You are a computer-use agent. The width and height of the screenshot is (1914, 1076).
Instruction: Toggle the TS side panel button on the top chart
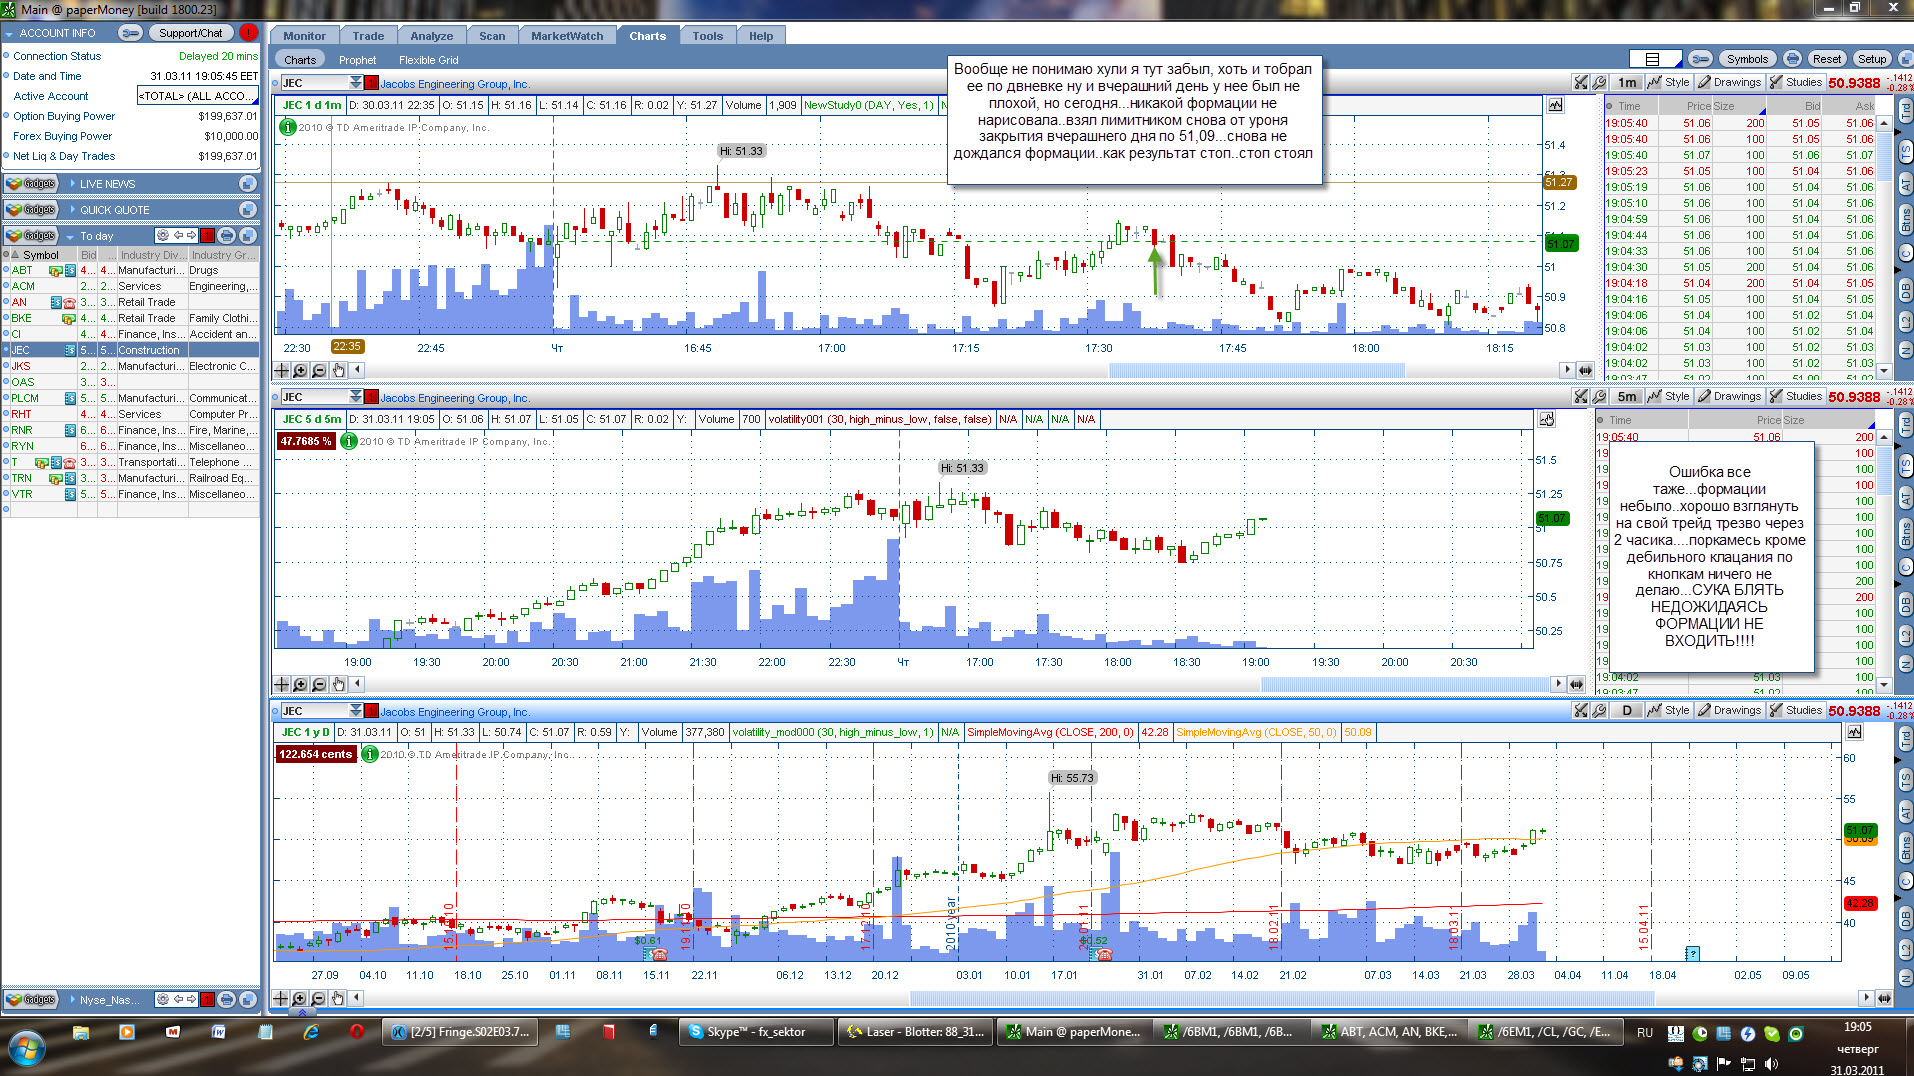1905,150
